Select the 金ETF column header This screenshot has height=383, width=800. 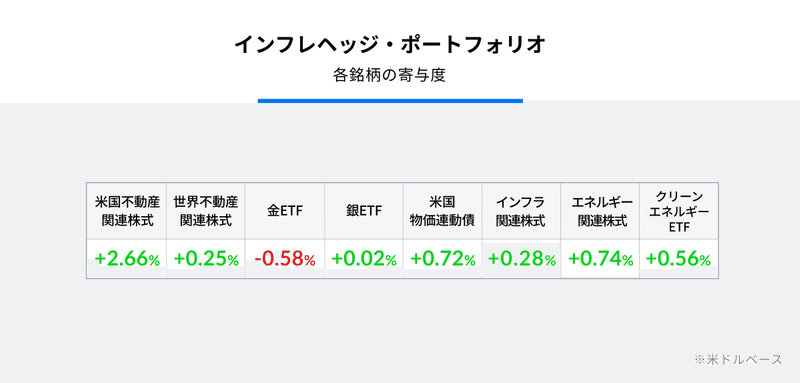[285, 211]
